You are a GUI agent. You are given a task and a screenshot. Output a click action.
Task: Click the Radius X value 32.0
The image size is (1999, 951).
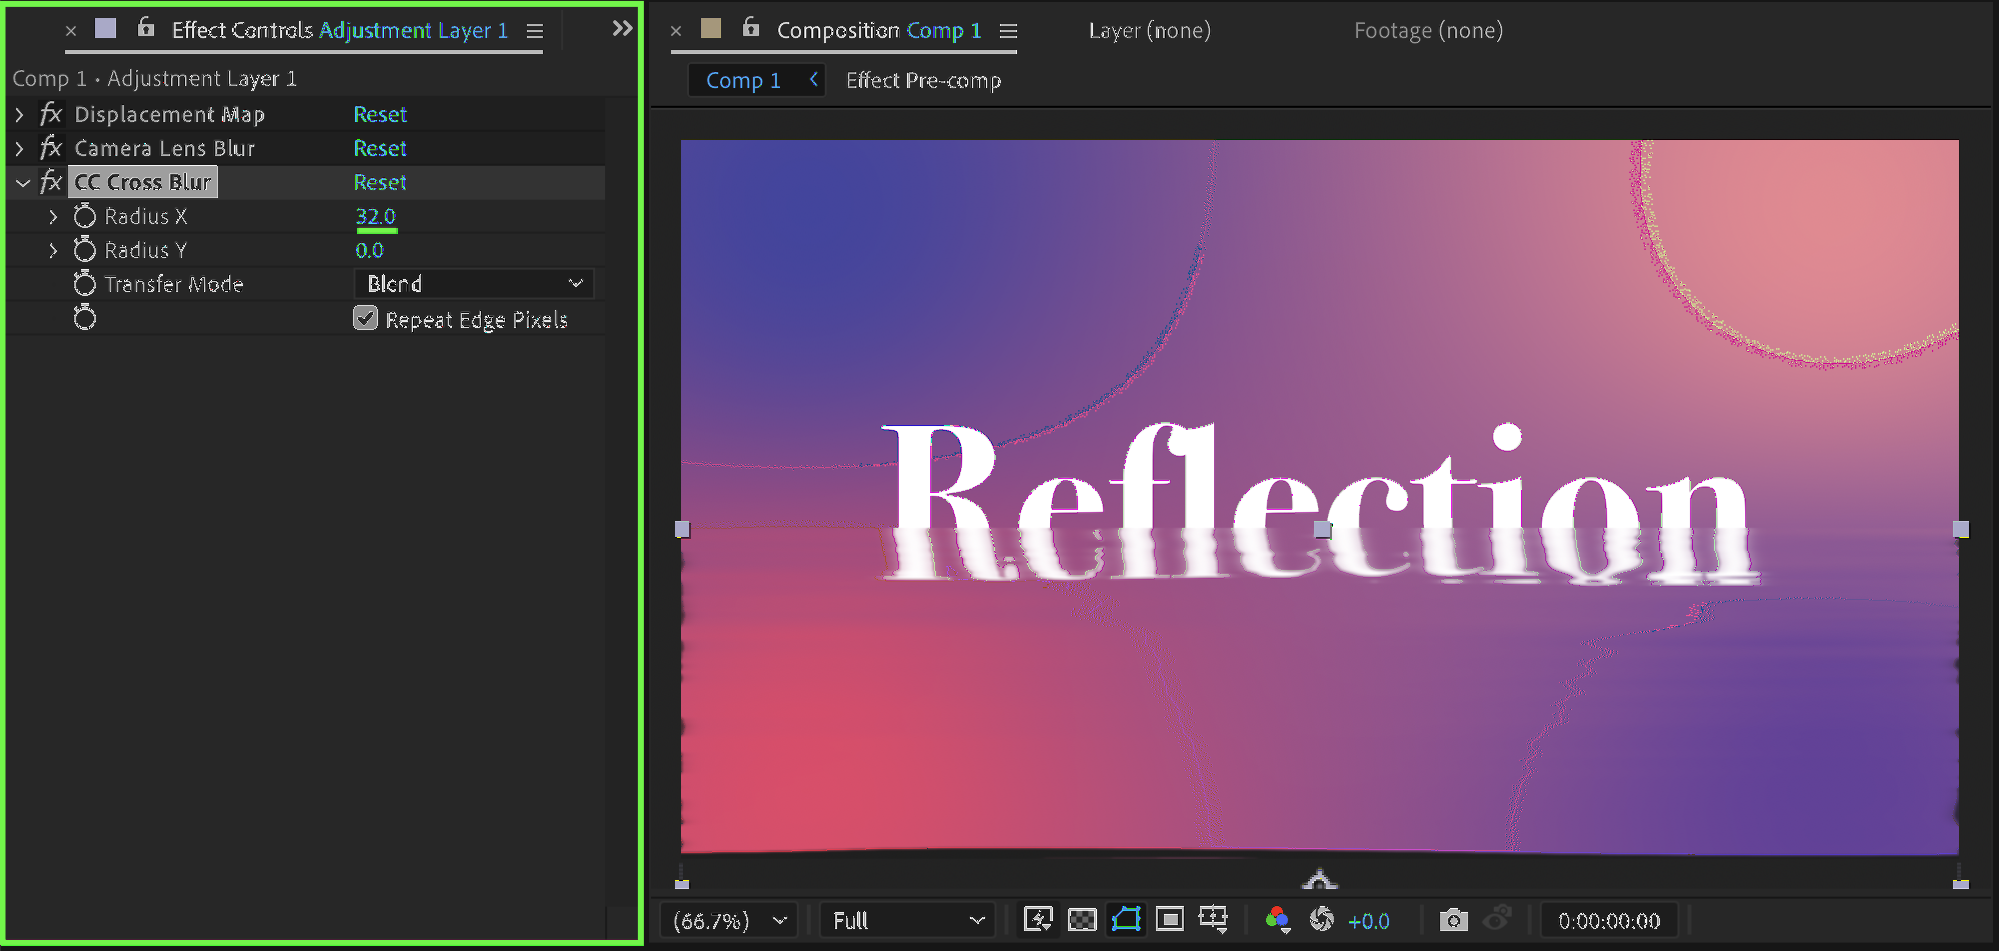[x=376, y=216]
